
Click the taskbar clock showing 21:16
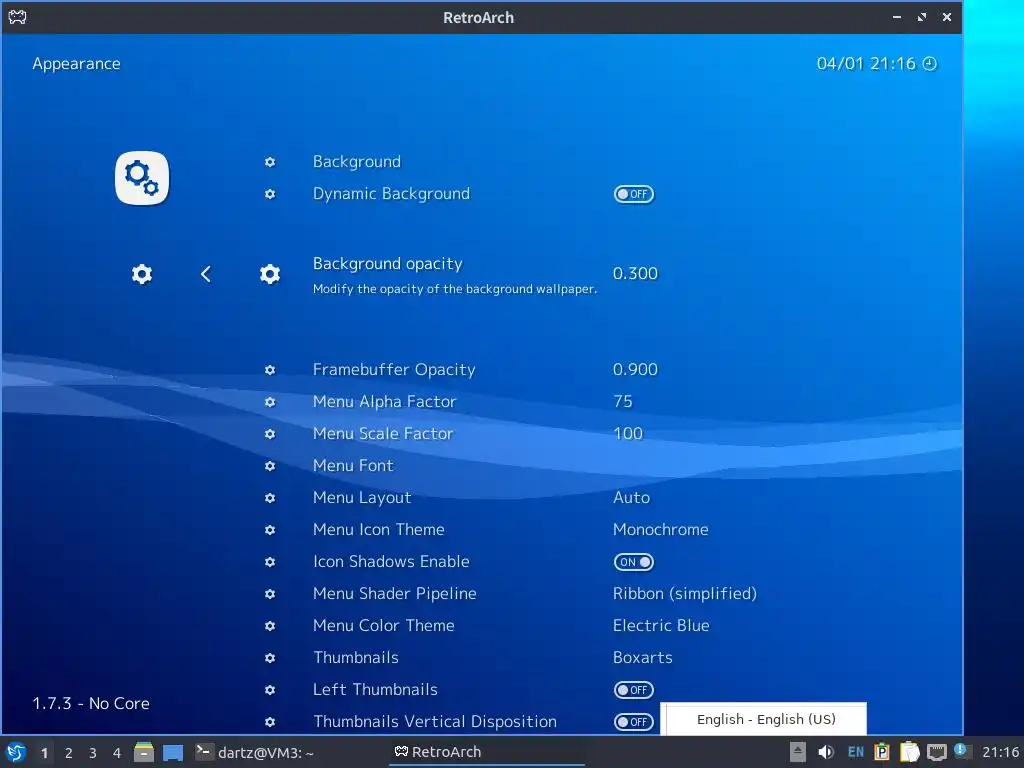1000,752
